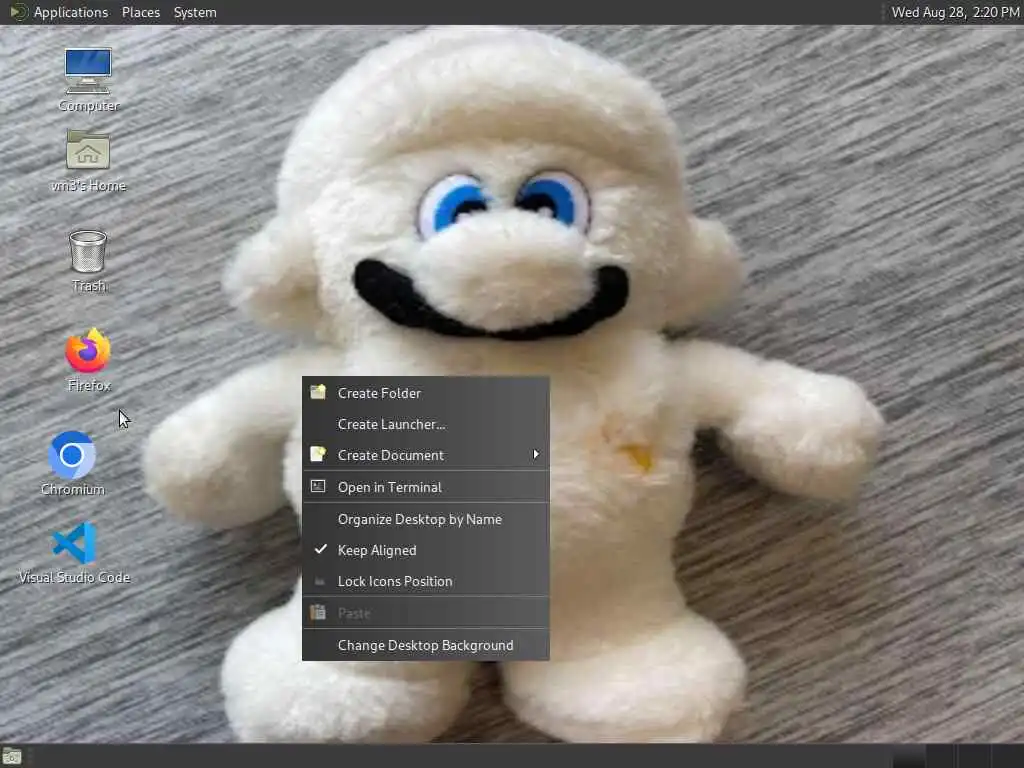Viewport: 1024px width, 768px height.
Task: Click the Show Desktop button in the bottom panel
Action: pos(12,757)
